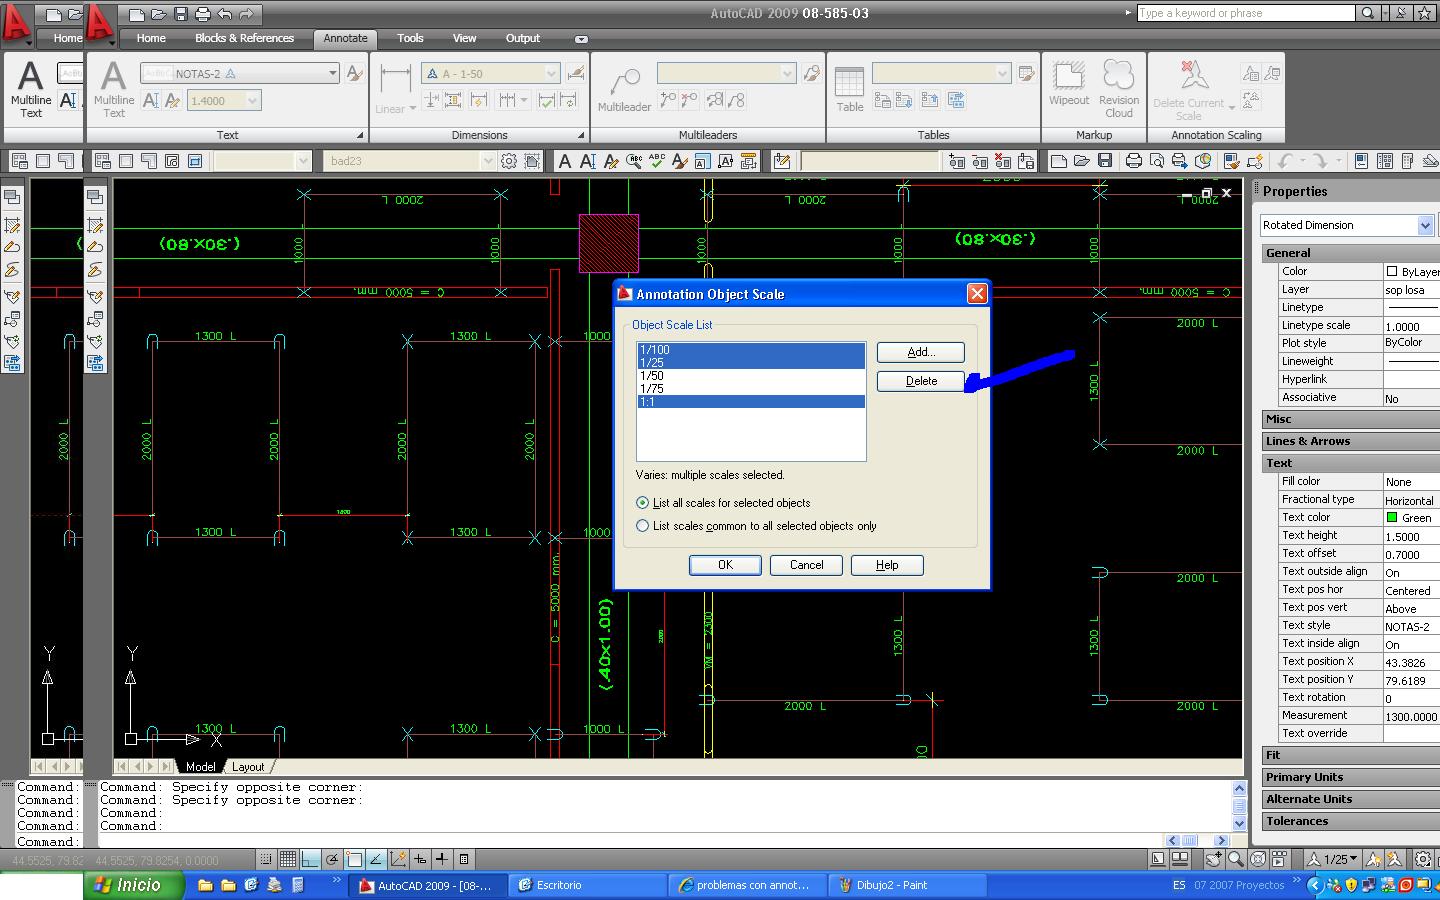
Task: Click the Open file icon in quick access toolbar
Action: (159, 14)
